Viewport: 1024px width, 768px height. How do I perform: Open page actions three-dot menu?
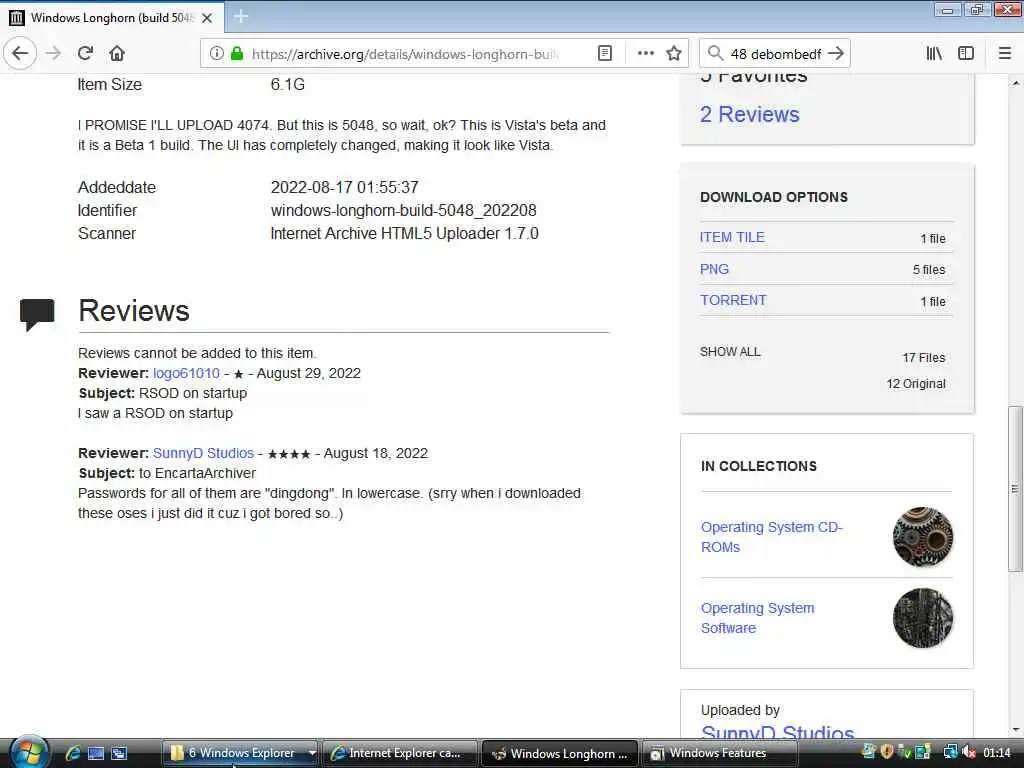pos(645,54)
